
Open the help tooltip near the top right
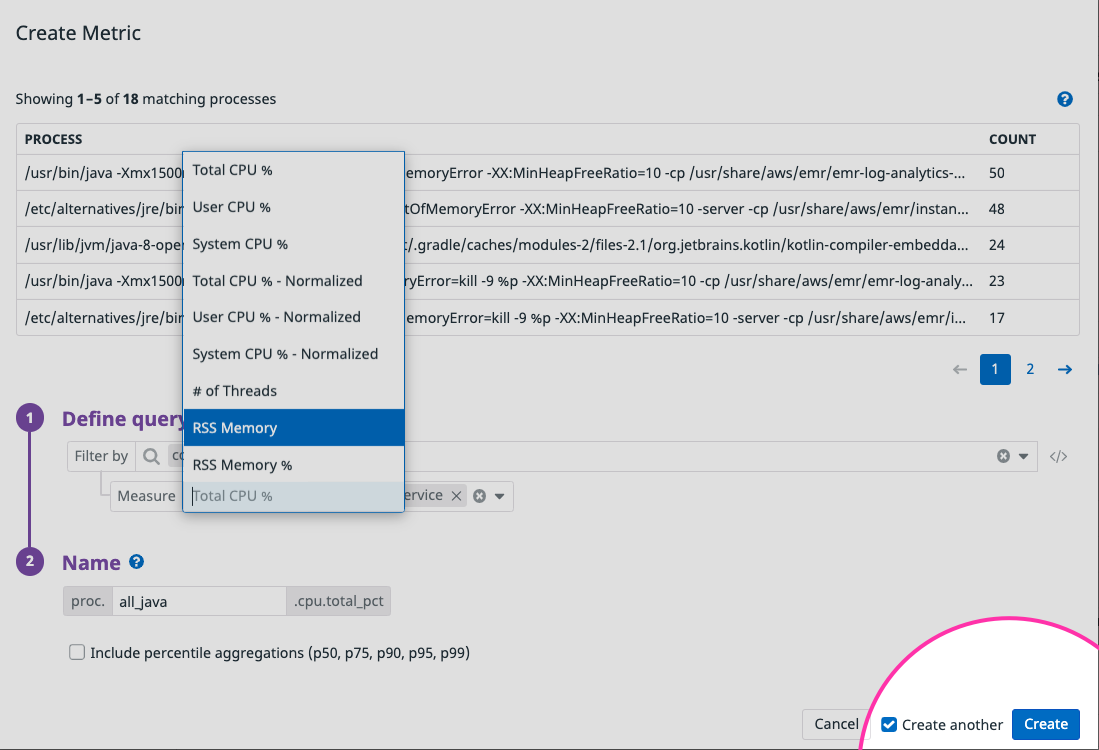1064,99
